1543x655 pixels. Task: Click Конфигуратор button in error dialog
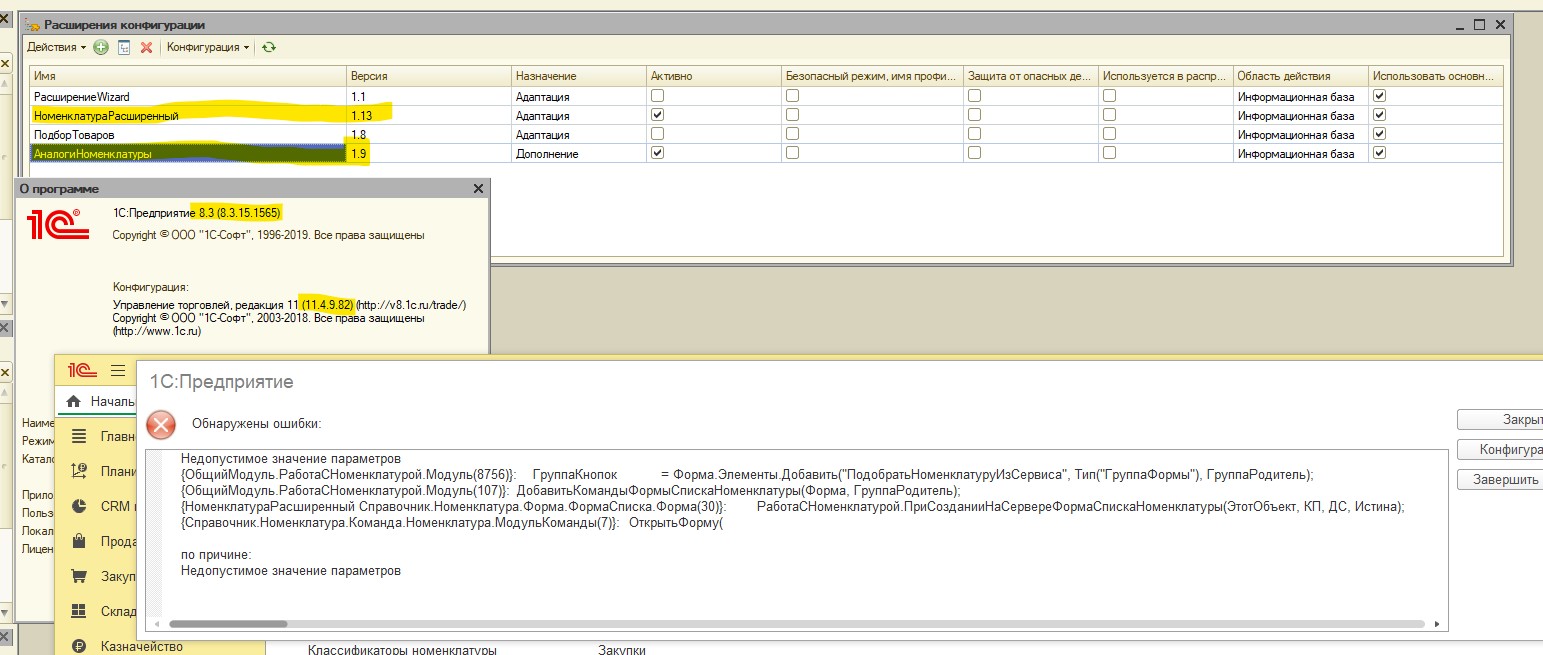(1499, 449)
